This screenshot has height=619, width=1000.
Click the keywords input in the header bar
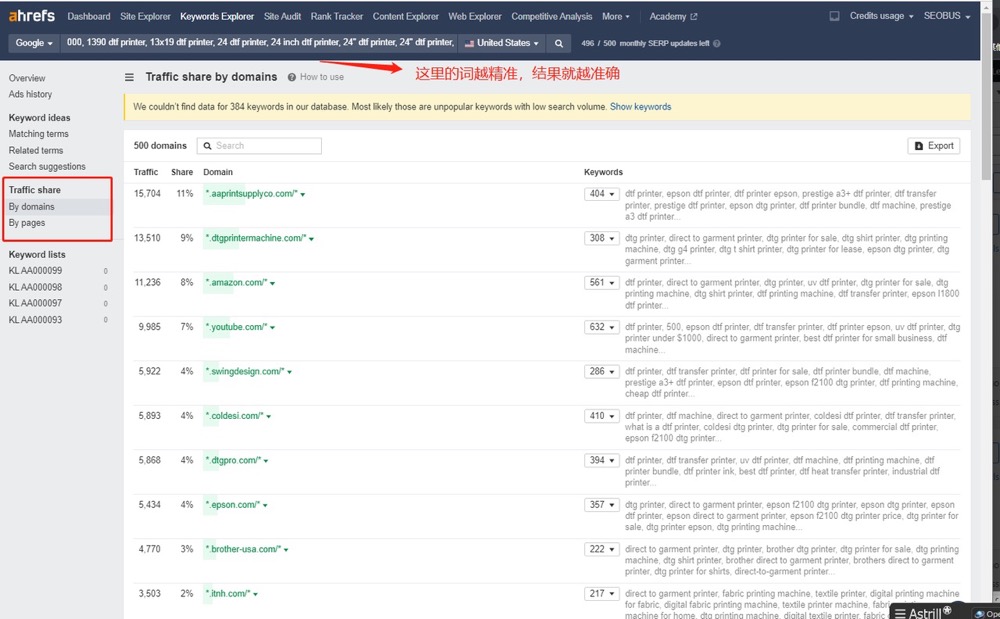[x=259, y=43]
